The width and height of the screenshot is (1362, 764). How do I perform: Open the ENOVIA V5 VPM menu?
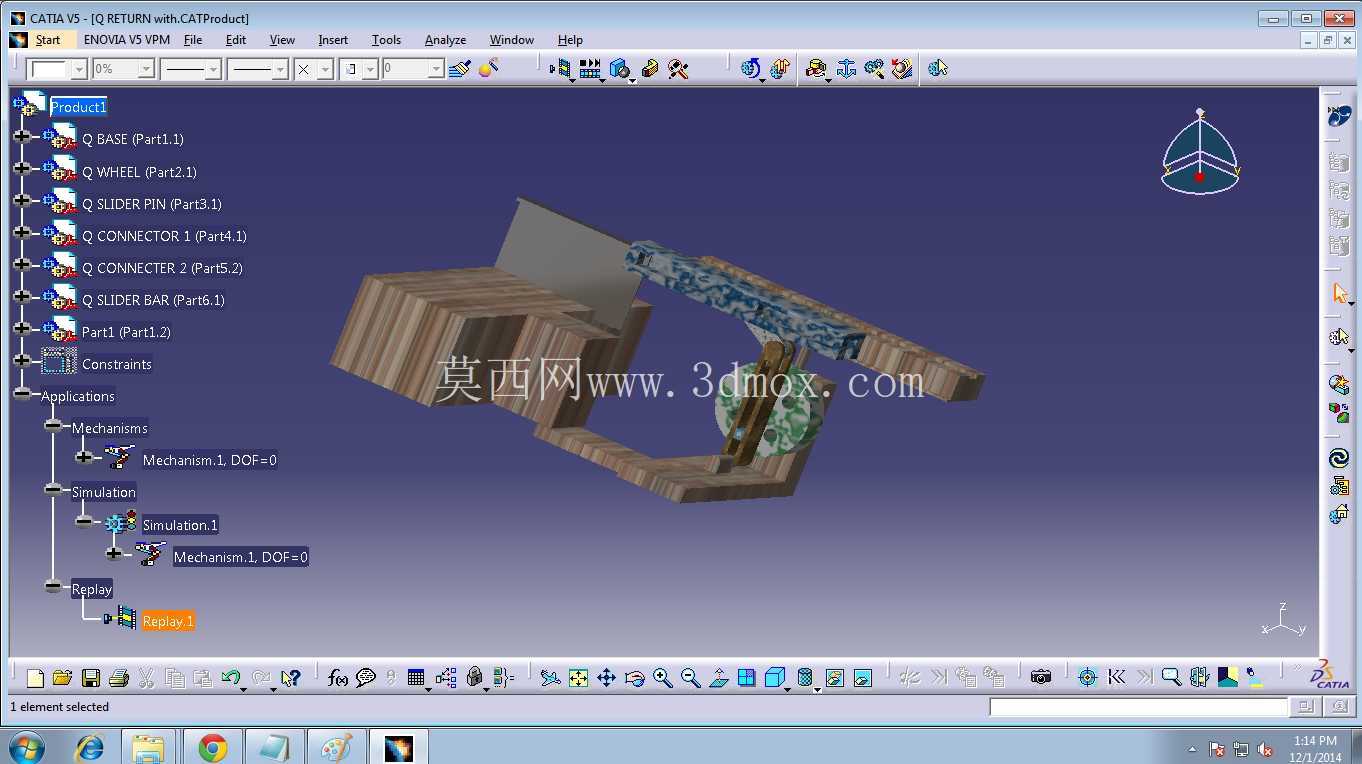tap(127, 40)
